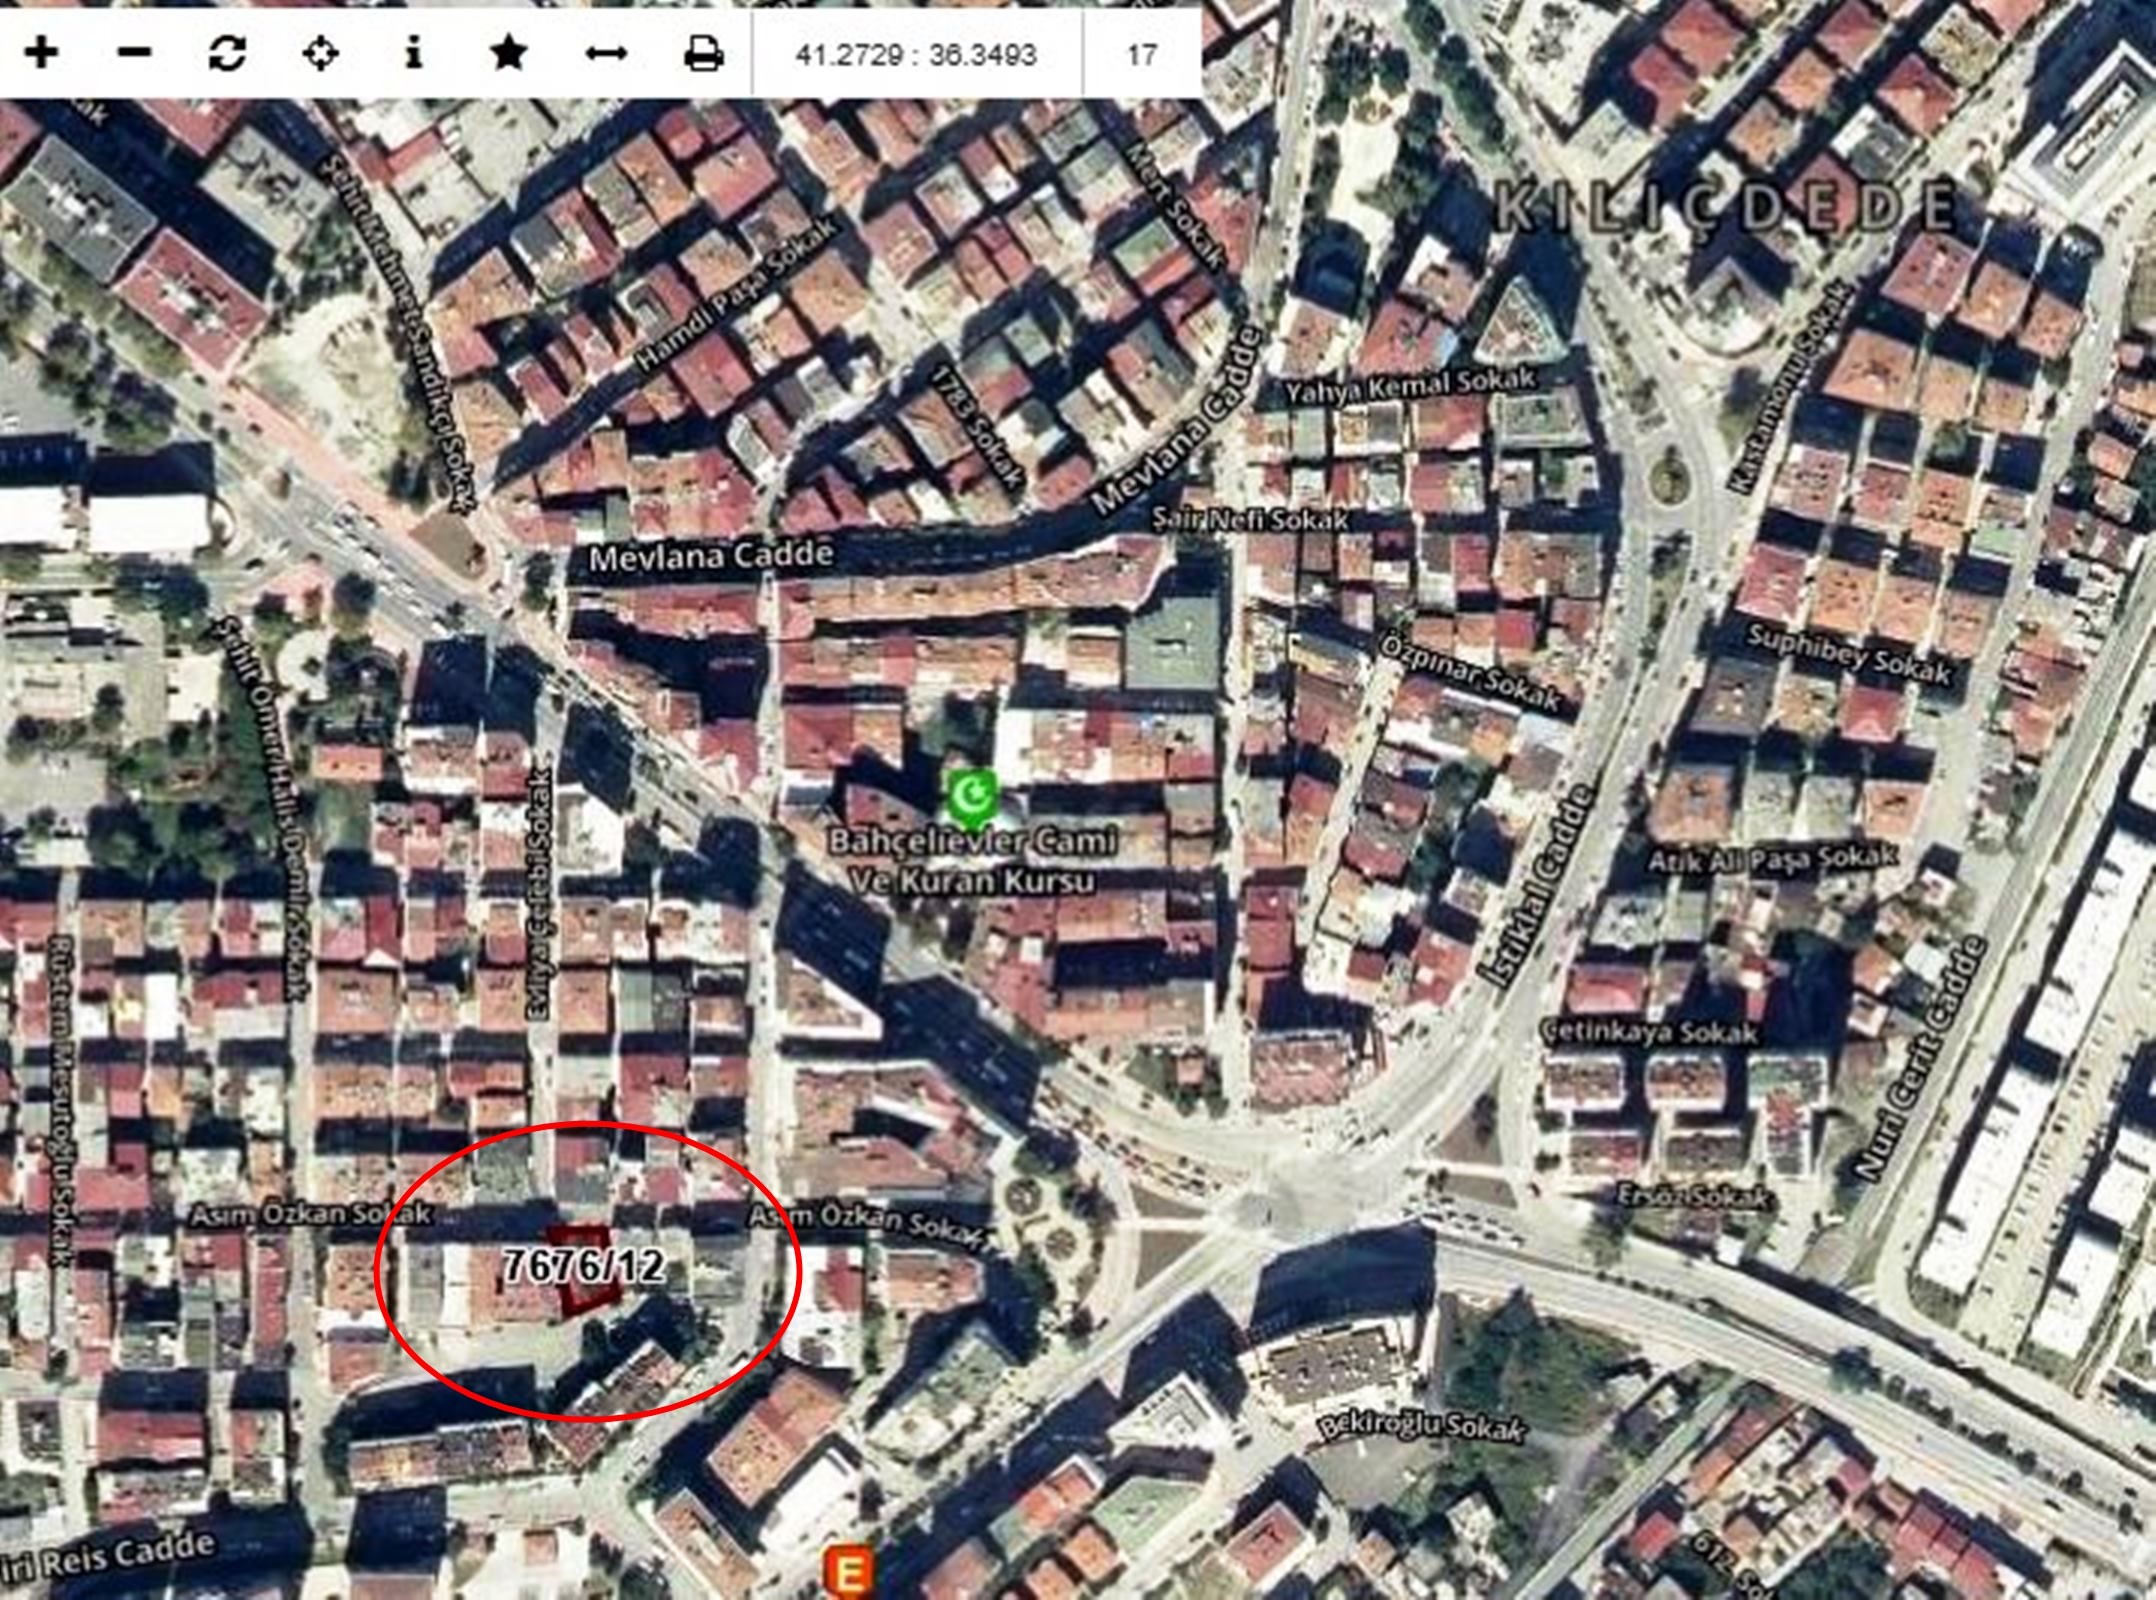This screenshot has height=1600, width=2156.
Task: Click parcel label 7676/12
Action: pos(583,1266)
